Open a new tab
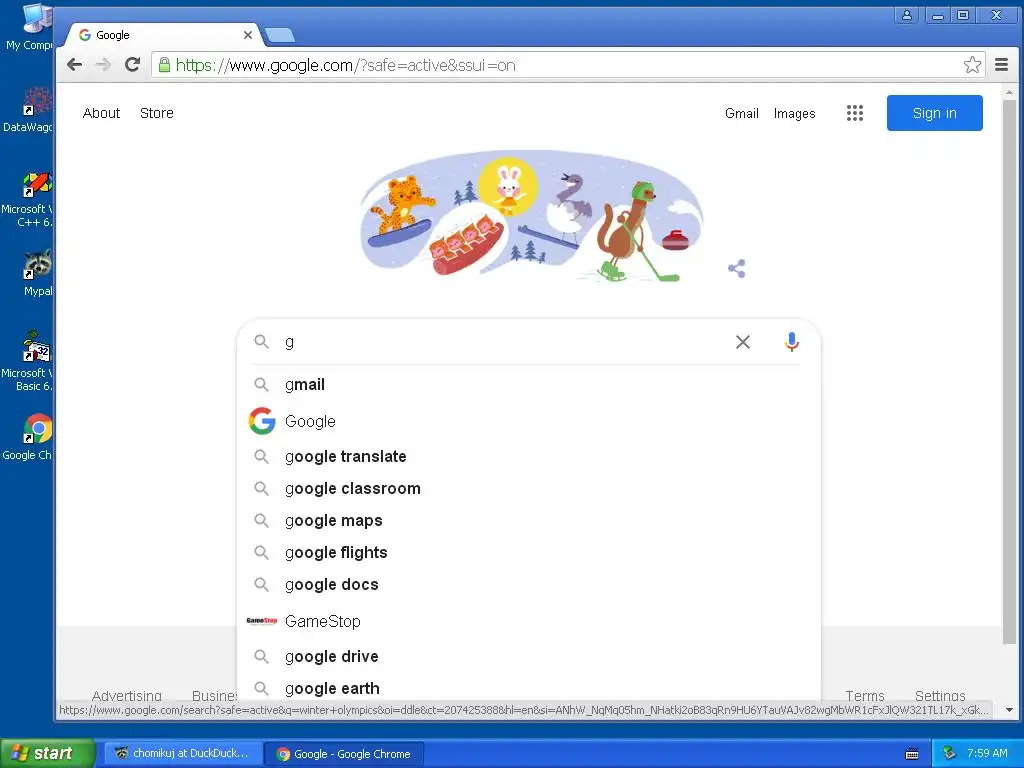Viewport: 1024px width, 768px height. coord(280,35)
